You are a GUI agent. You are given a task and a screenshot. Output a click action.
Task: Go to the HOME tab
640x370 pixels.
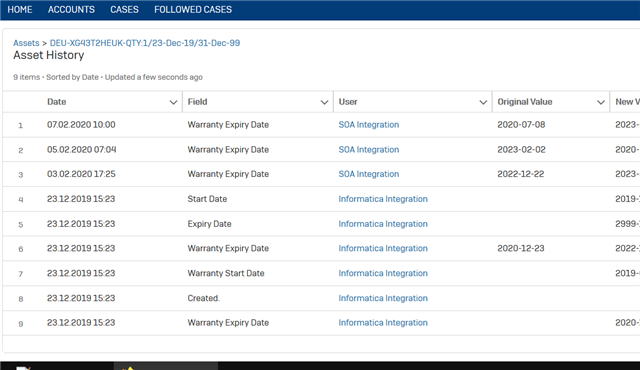point(20,10)
